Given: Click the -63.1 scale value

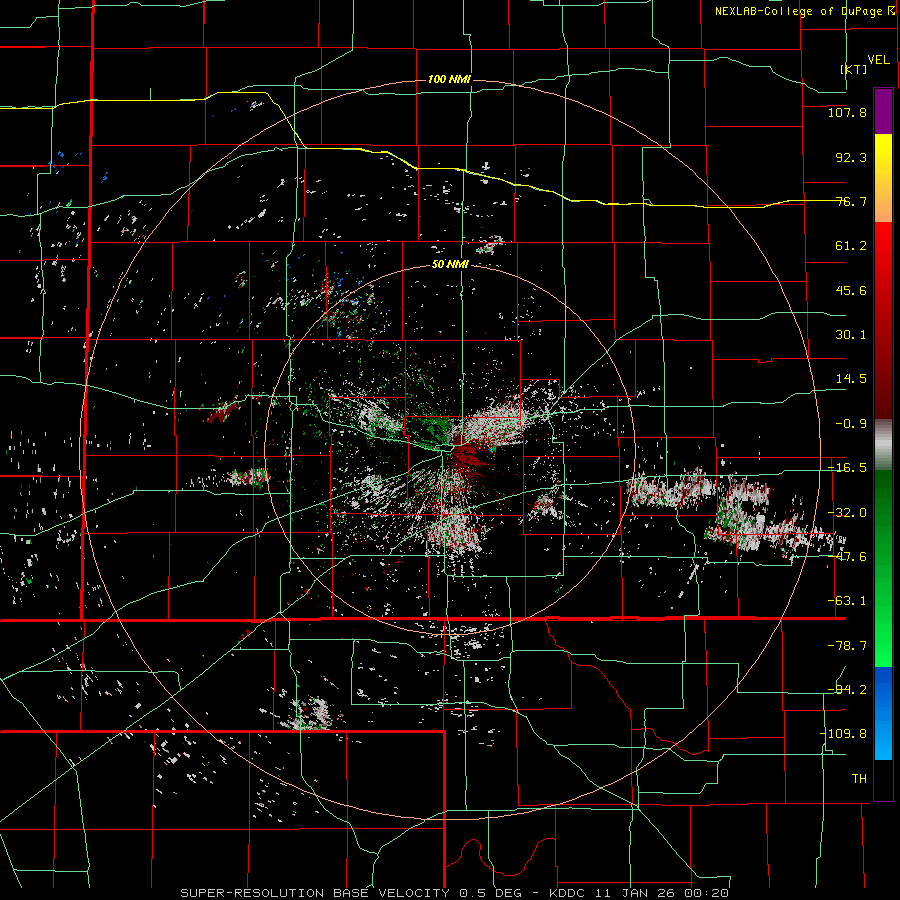Looking at the screenshot, I should click(847, 601).
